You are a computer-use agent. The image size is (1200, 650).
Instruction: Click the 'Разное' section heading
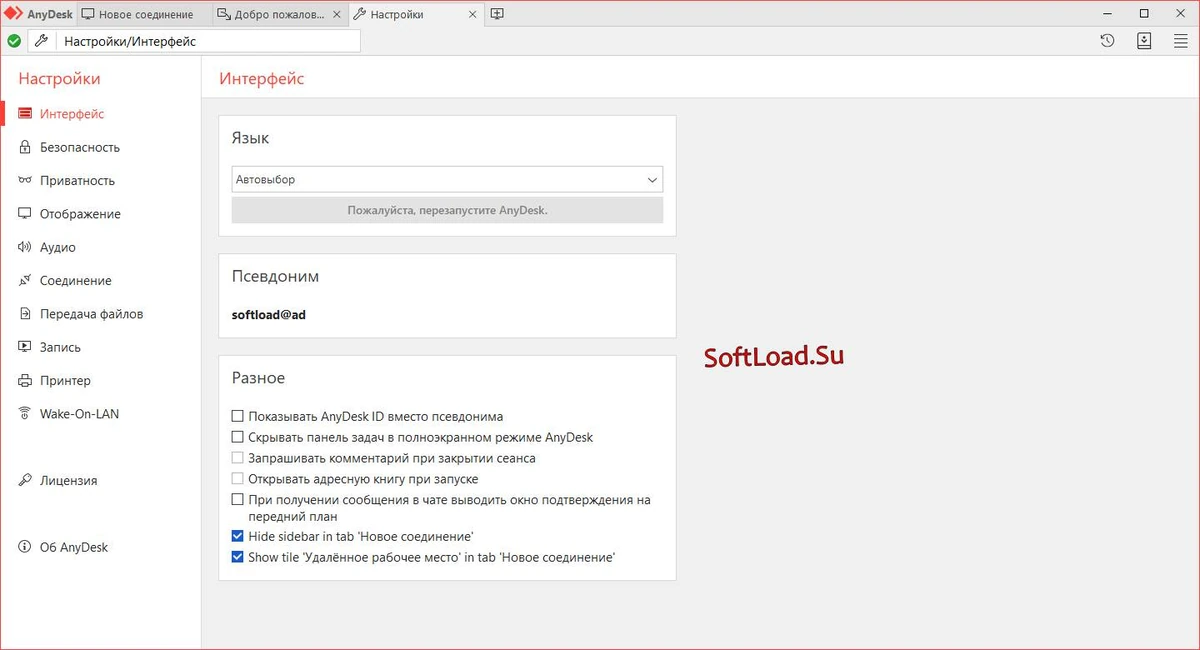pos(258,378)
